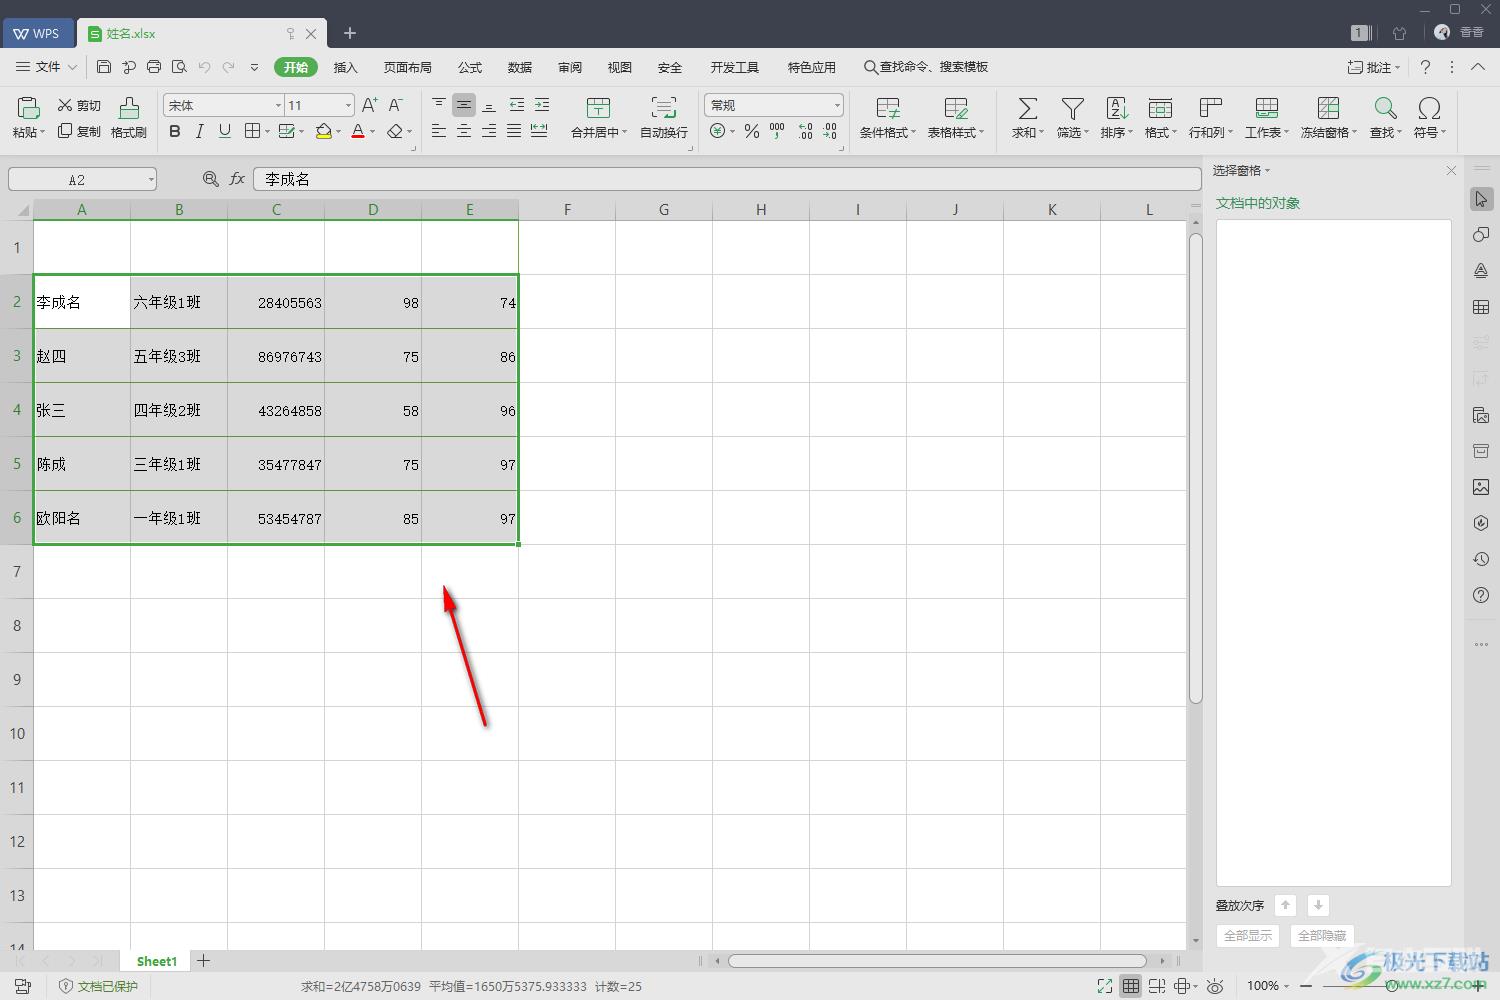The height and width of the screenshot is (1000, 1500).
Task: Click the Save icon in quick access bar
Action: point(104,67)
